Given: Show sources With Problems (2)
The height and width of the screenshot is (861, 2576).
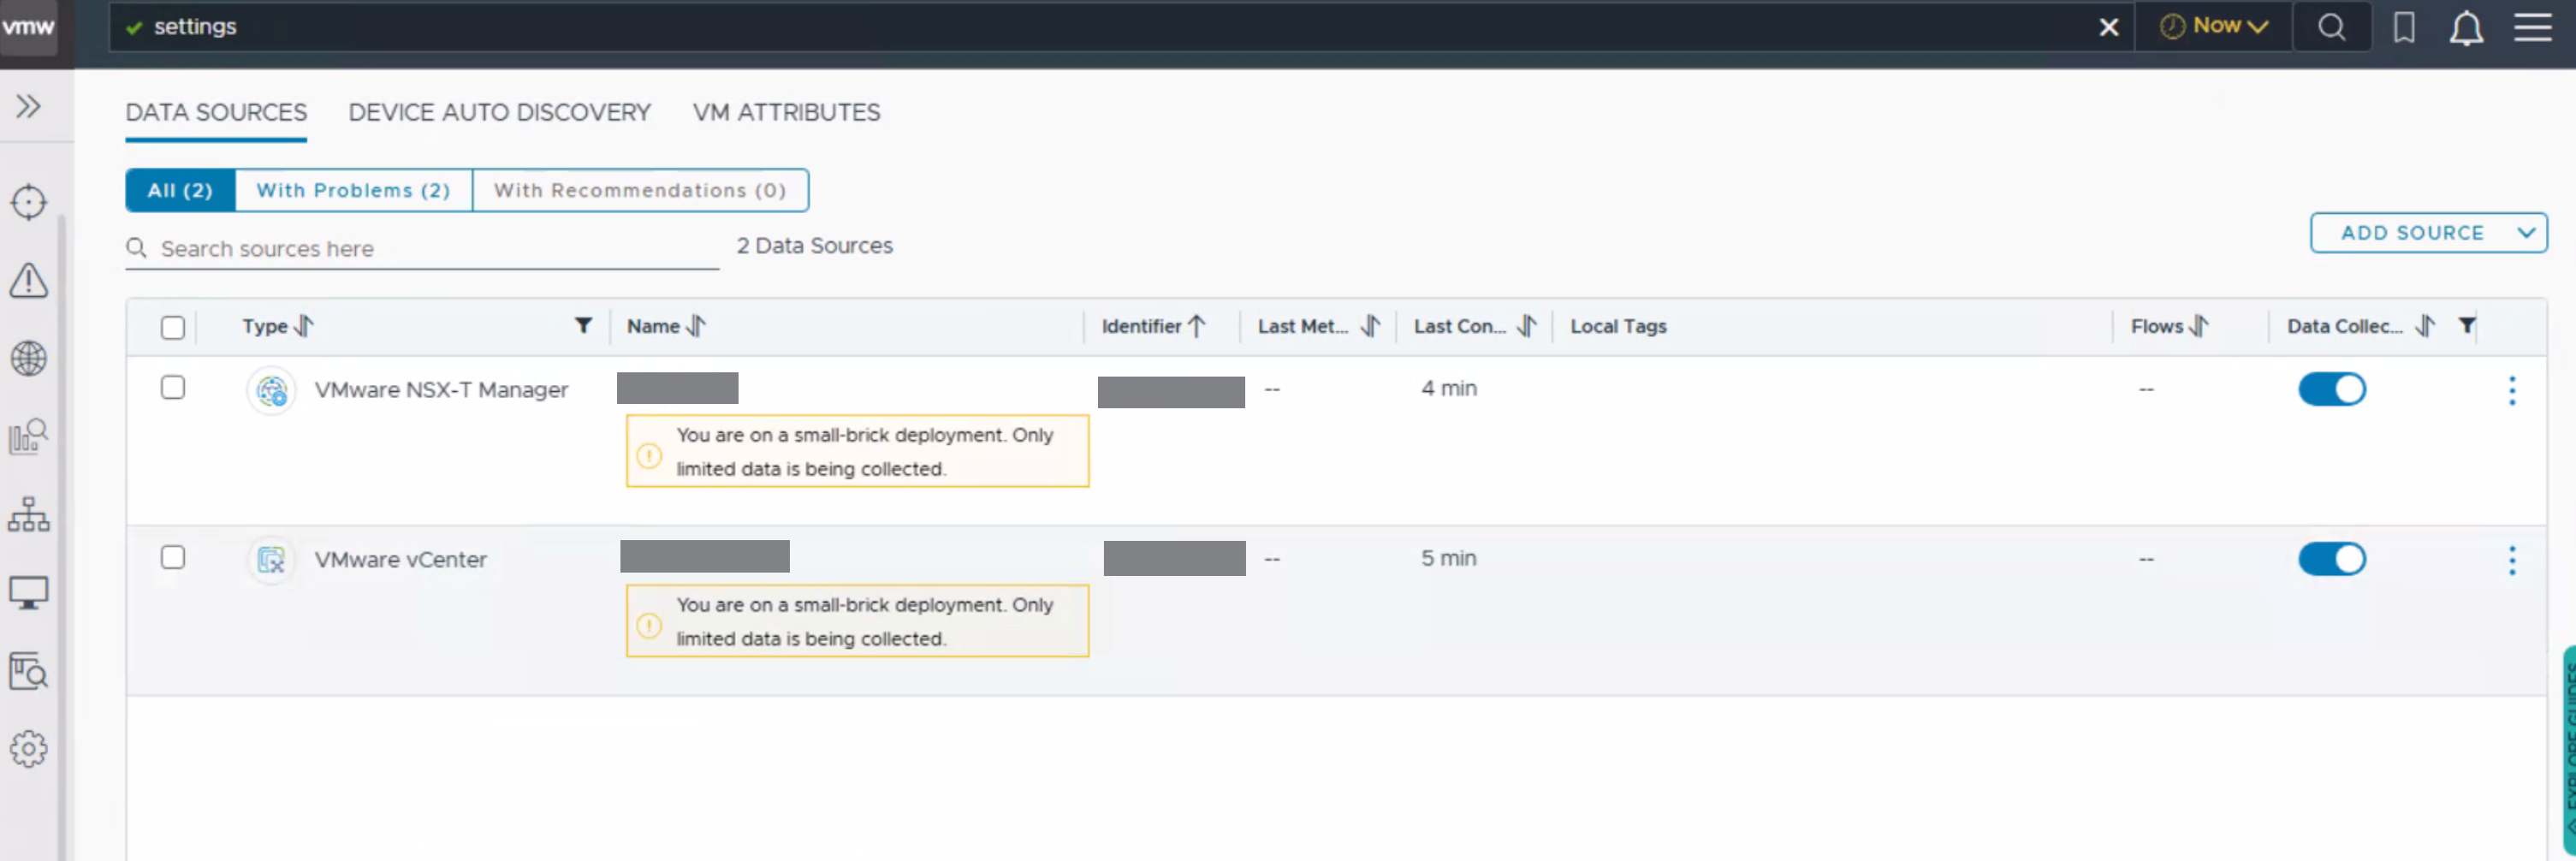Looking at the screenshot, I should [353, 190].
